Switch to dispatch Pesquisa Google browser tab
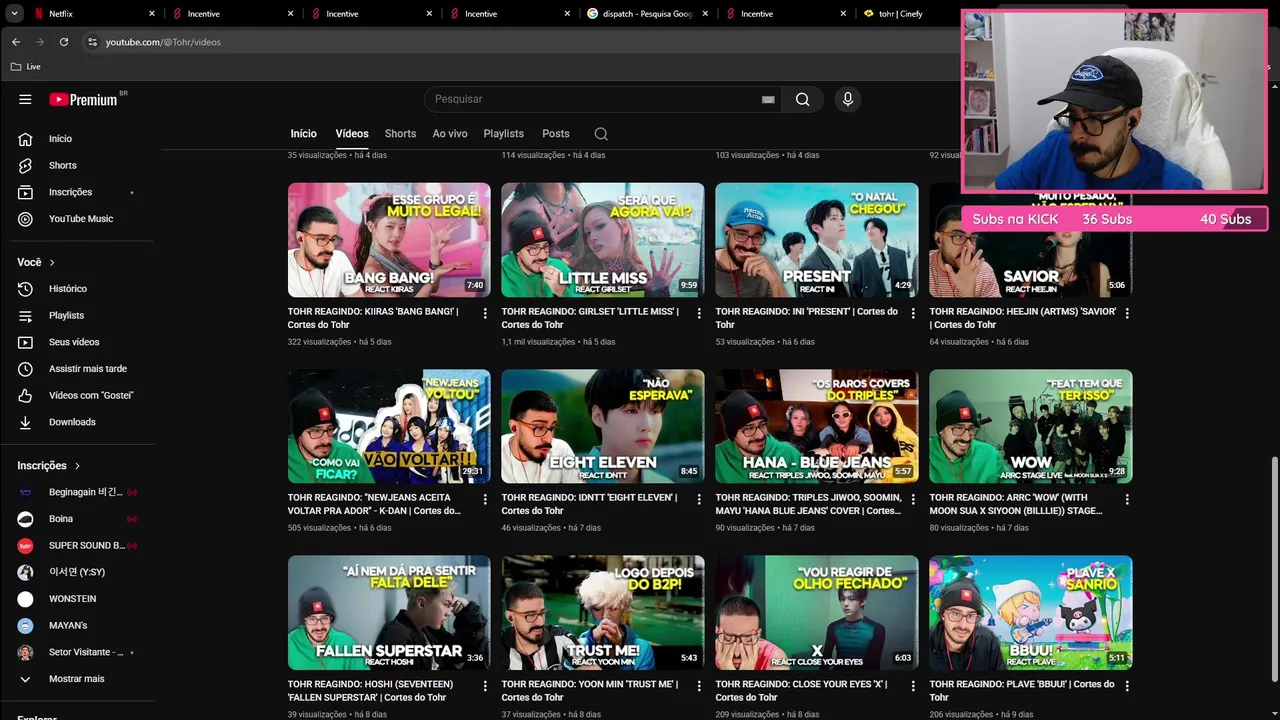The width and height of the screenshot is (1280, 720). coord(648,14)
